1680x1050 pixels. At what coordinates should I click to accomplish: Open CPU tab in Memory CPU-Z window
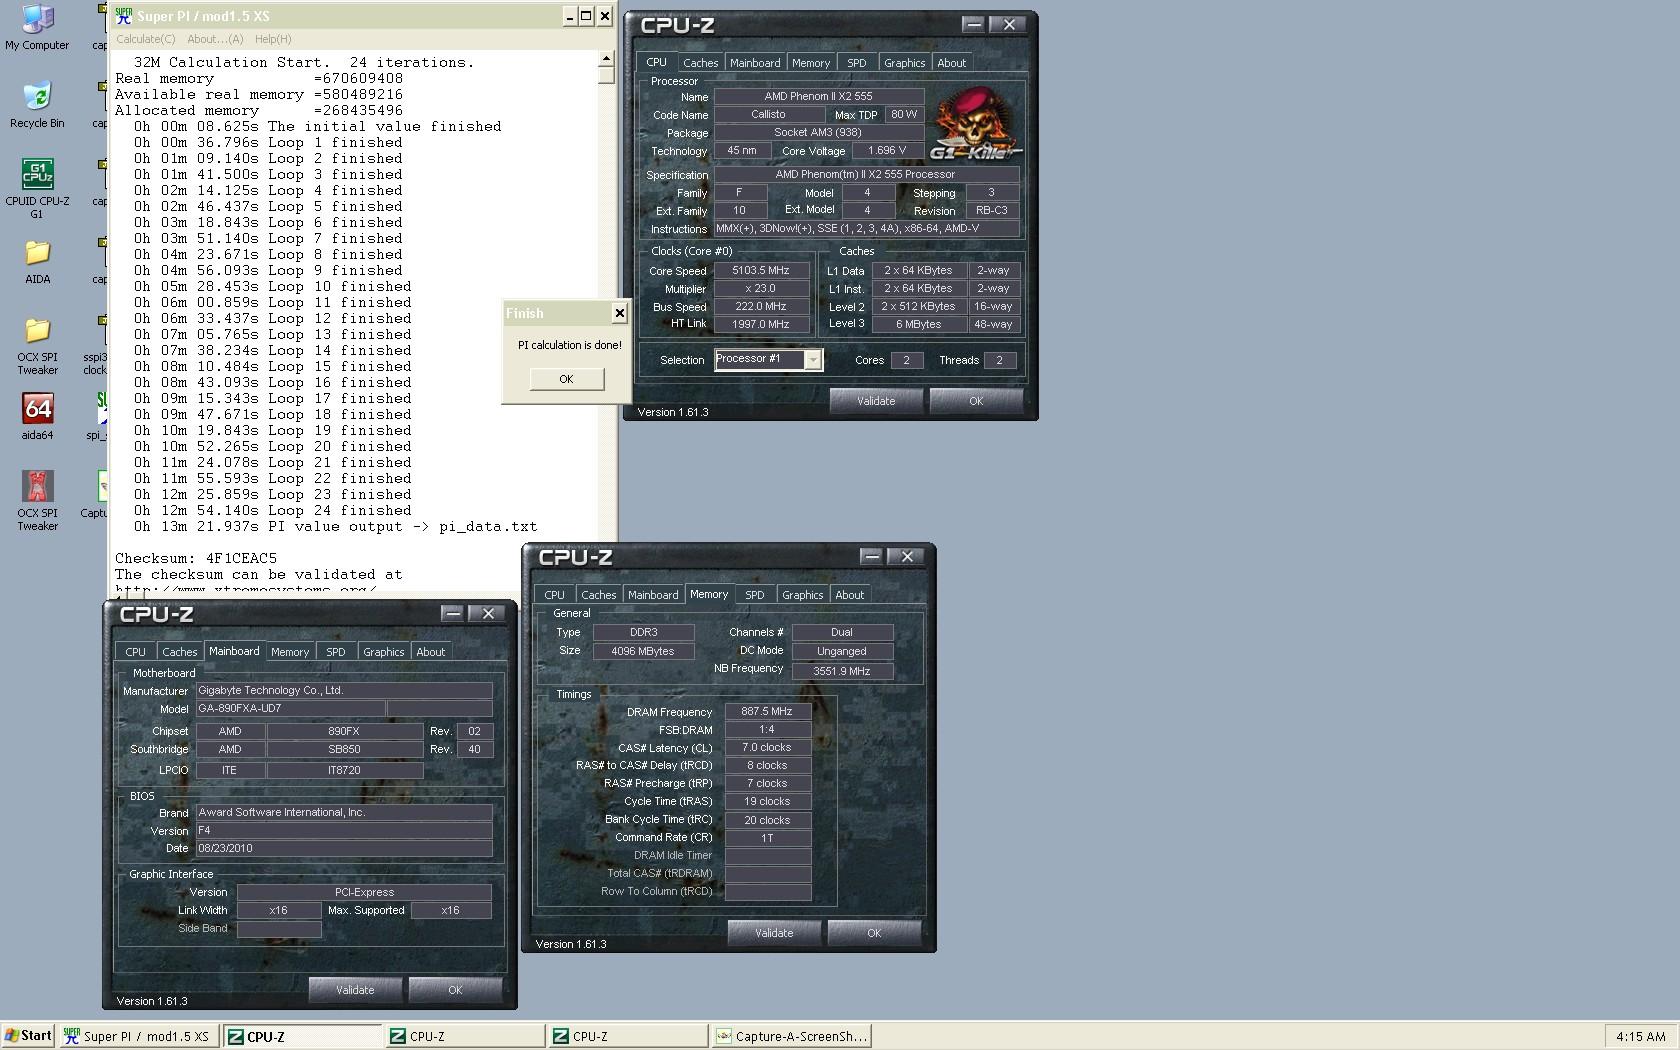554,594
